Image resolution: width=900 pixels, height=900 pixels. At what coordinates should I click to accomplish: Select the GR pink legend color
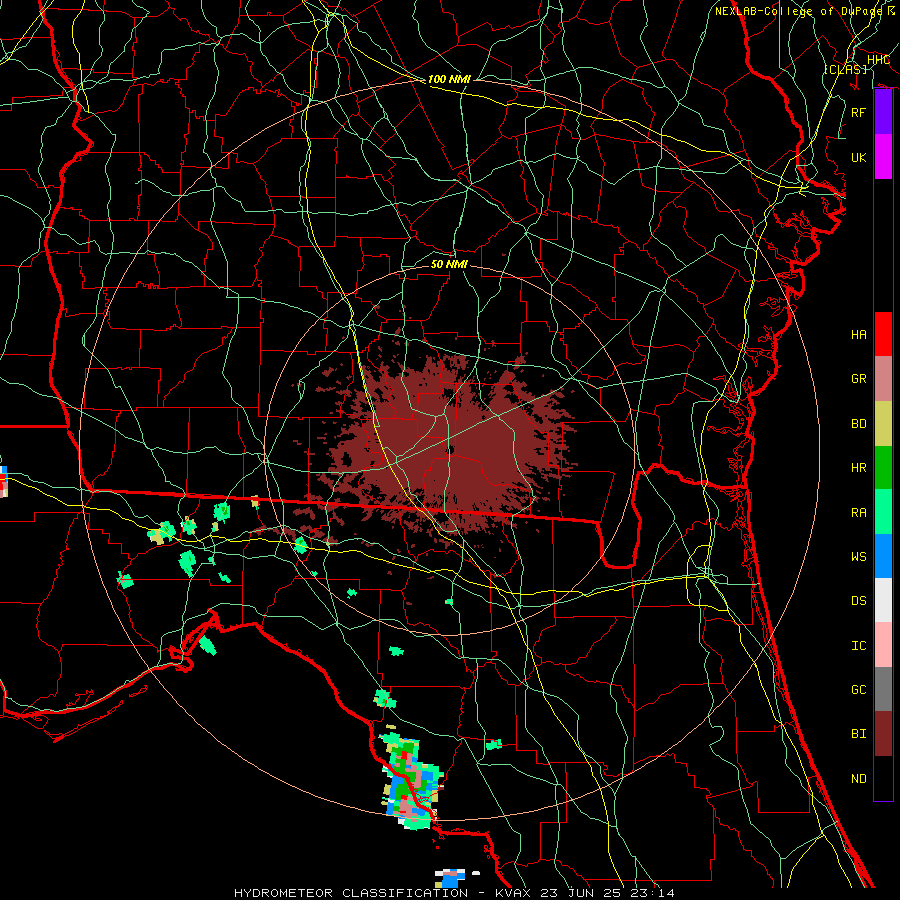point(883,379)
